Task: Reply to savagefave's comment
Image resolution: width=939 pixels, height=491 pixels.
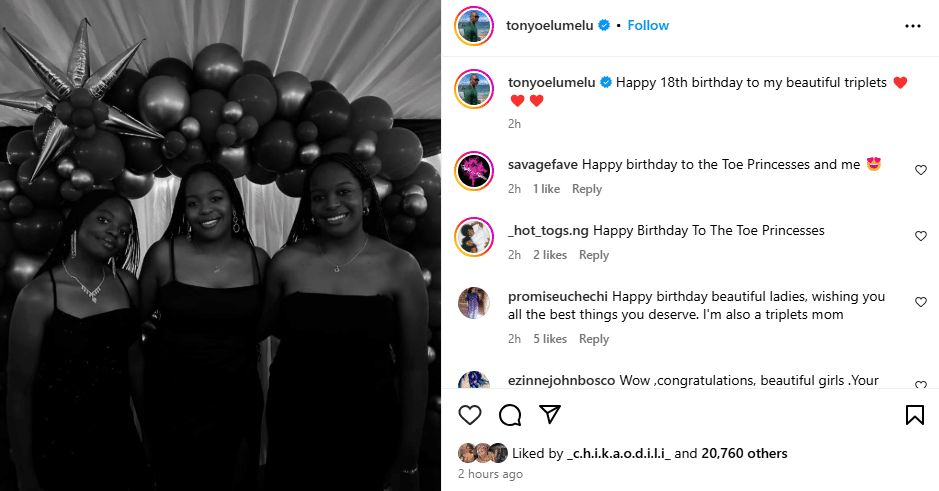Action: [x=587, y=189]
